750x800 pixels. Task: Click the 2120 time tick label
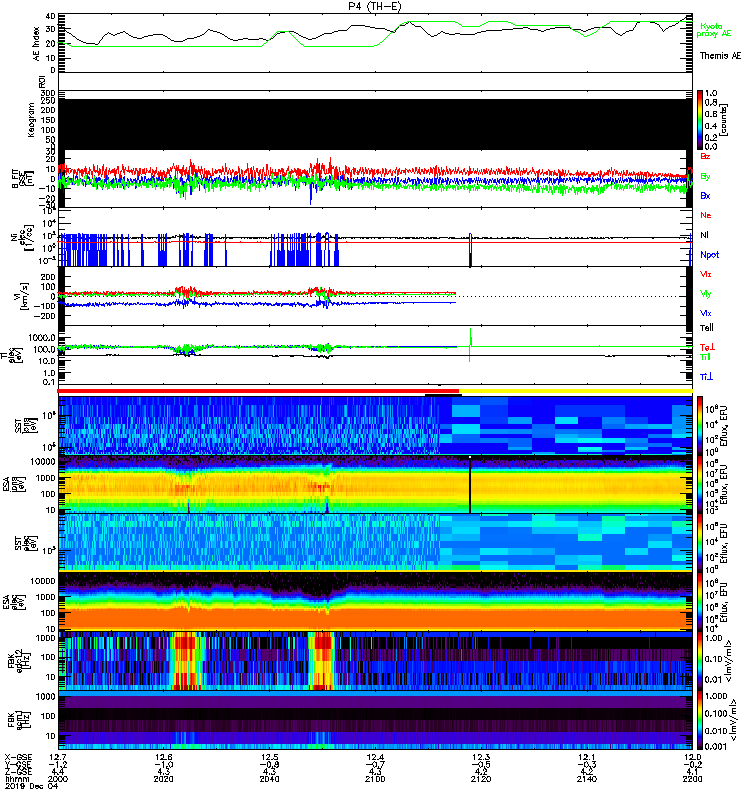(x=481, y=779)
